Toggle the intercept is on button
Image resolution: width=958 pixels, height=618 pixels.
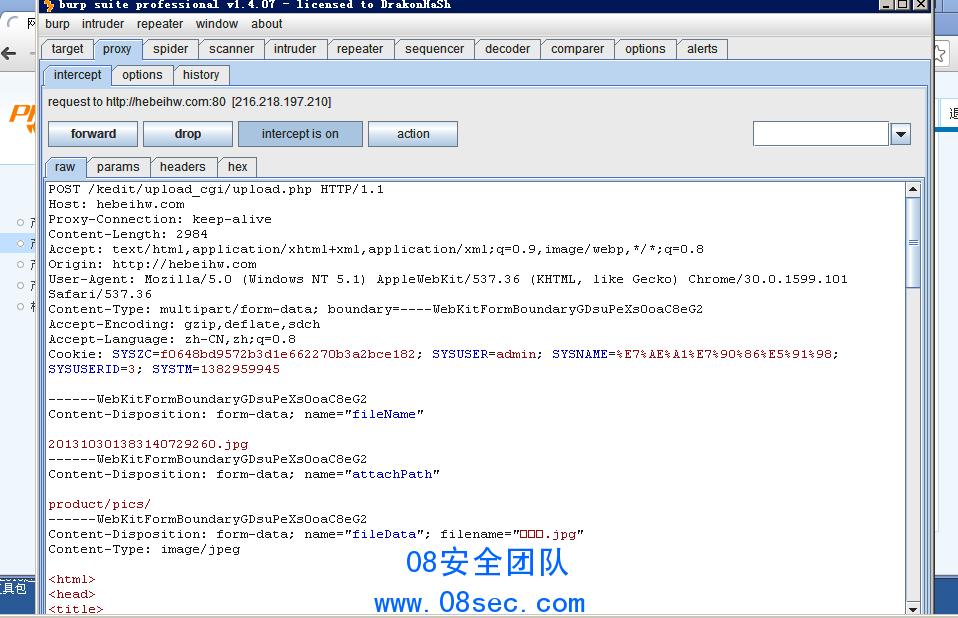coord(300,134)
